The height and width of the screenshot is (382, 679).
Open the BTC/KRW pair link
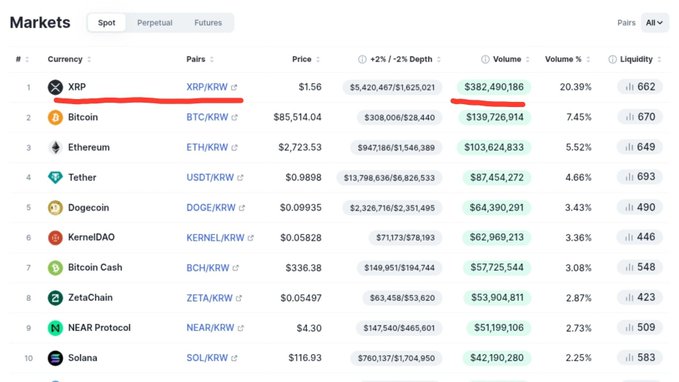click(207, 117)
